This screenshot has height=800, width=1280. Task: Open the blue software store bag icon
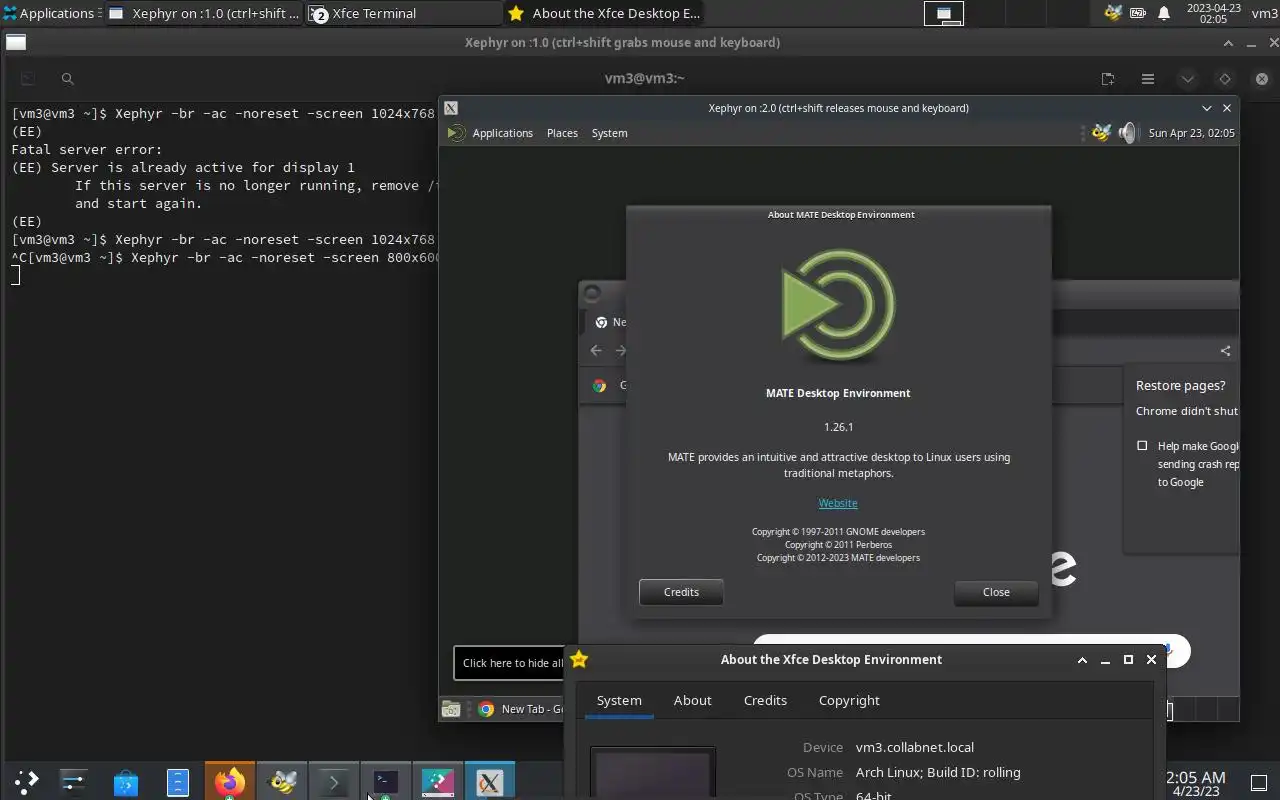pyautogui.click(x=126, y=781)
